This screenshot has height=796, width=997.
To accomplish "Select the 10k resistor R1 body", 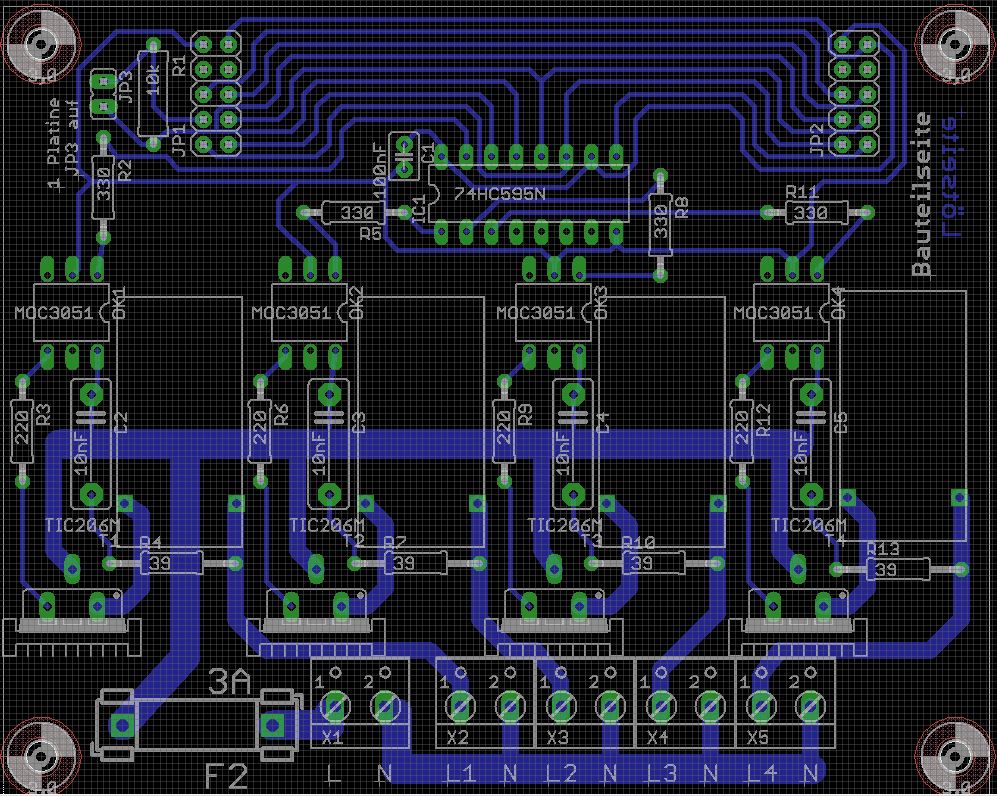I will click(153, 94).
